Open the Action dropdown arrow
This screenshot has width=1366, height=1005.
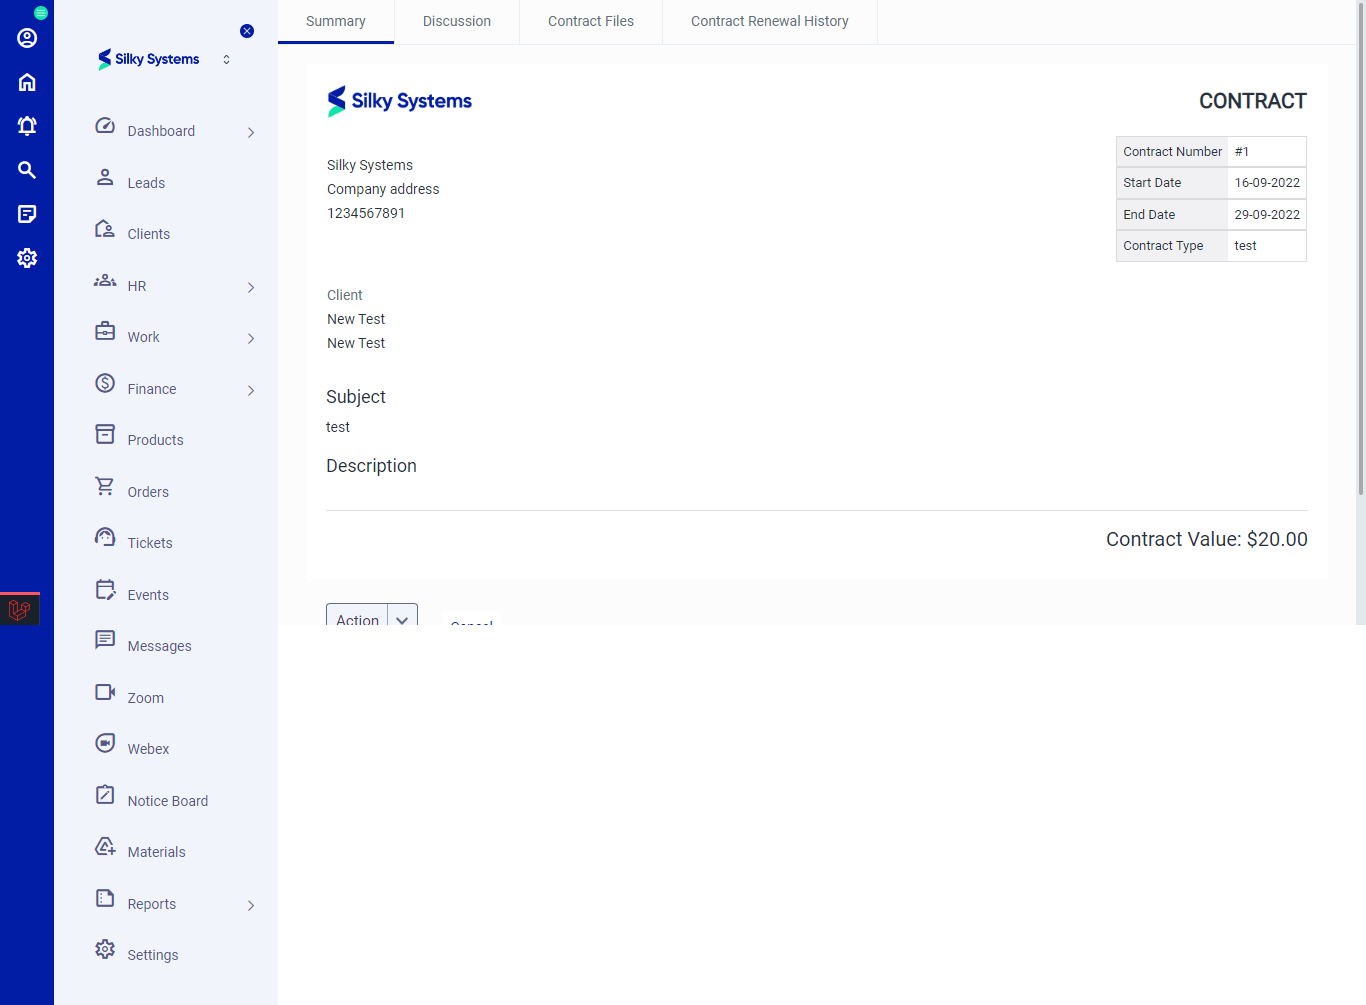pyautogui.click(x=403, y=619)
